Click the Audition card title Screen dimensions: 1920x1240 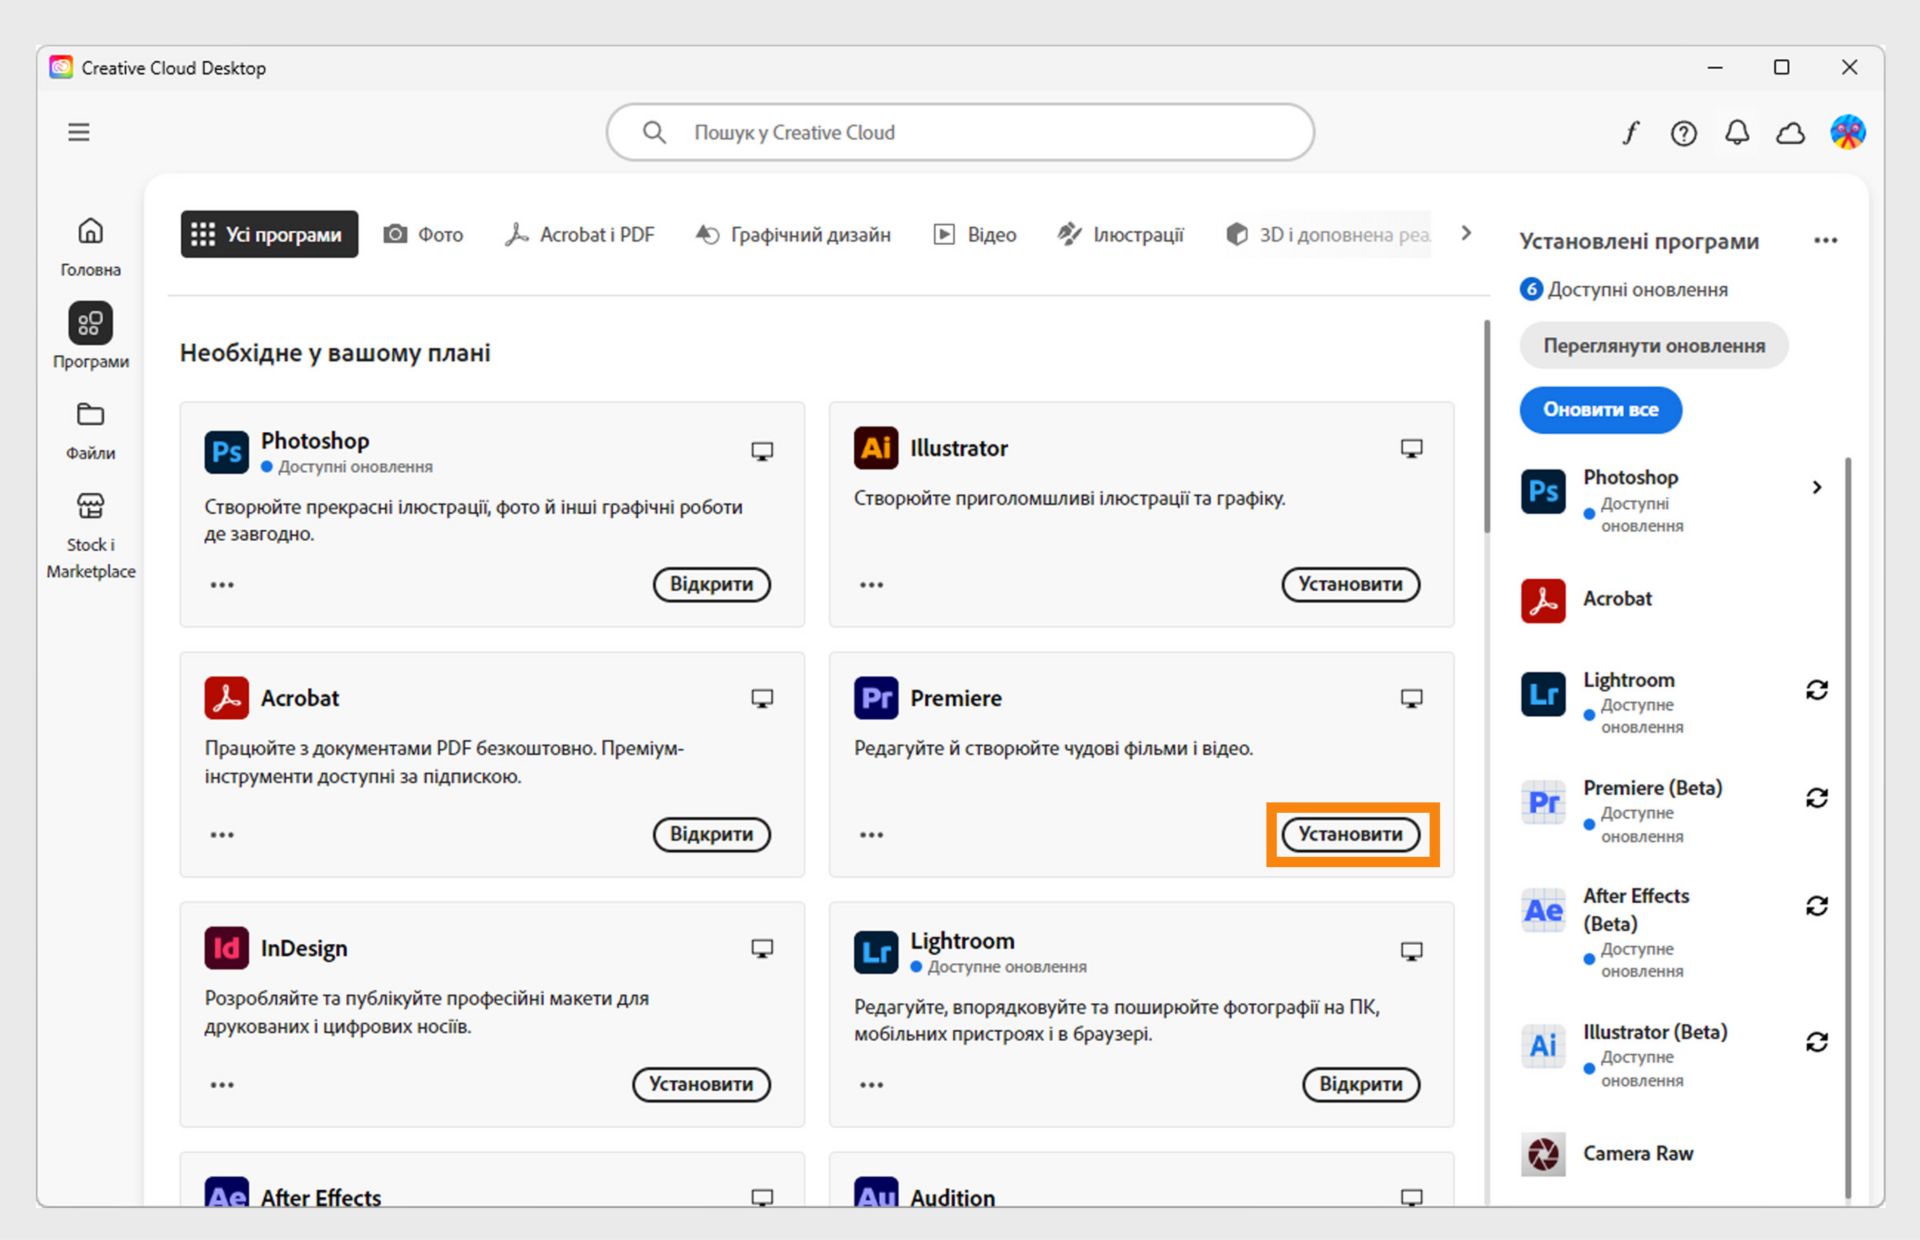(x=952, y=1197)
